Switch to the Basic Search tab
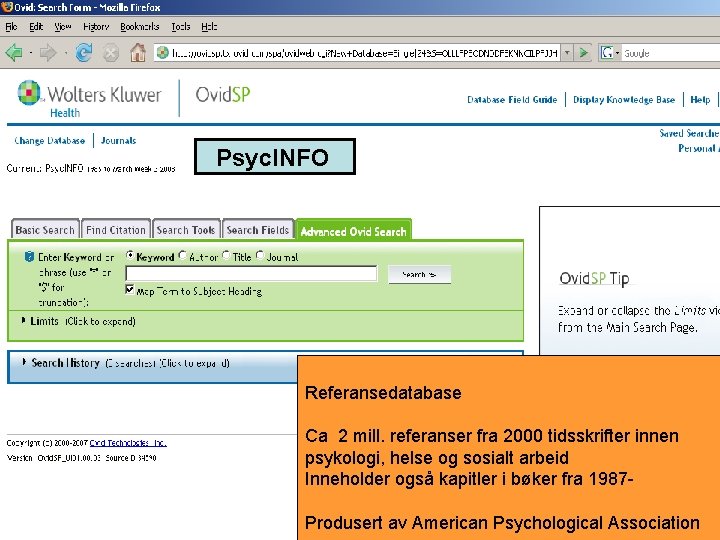 [45, 230]
